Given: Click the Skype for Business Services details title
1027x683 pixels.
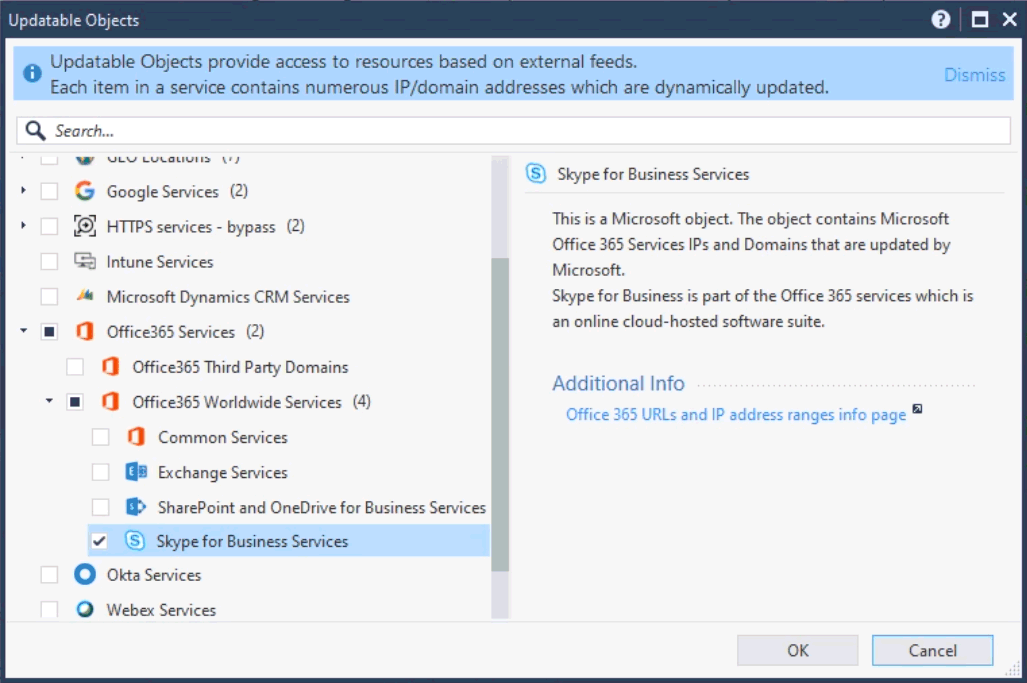Looking at the screenshot, I should (x=653, y=174).
